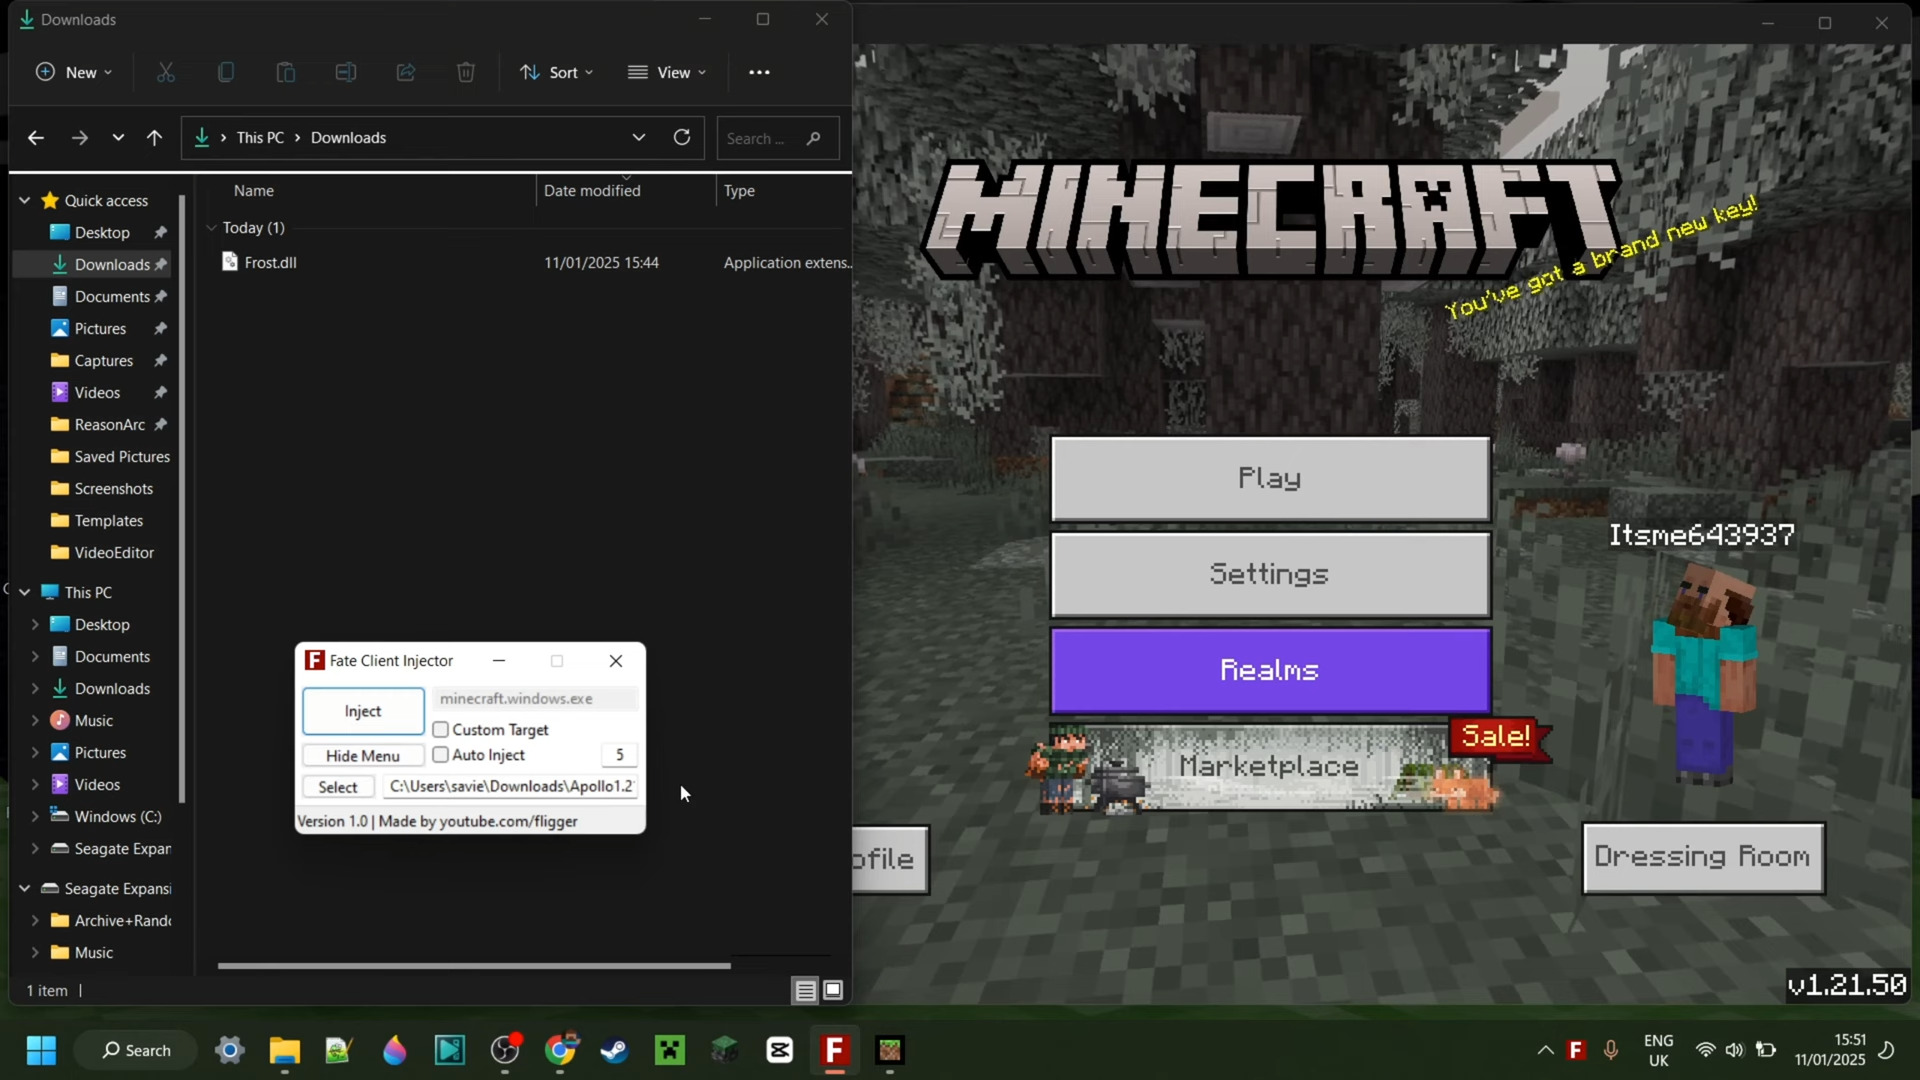Select VideoEditor folder in sidebar
This screenshot has width=1920, height=1080.
115,552
